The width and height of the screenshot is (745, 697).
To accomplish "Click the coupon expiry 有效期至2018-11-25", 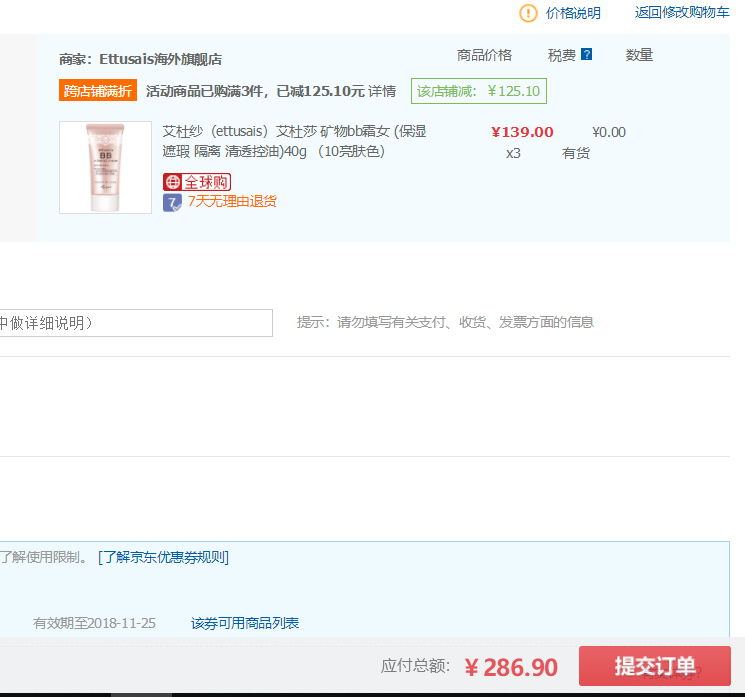I will (94, 623).
